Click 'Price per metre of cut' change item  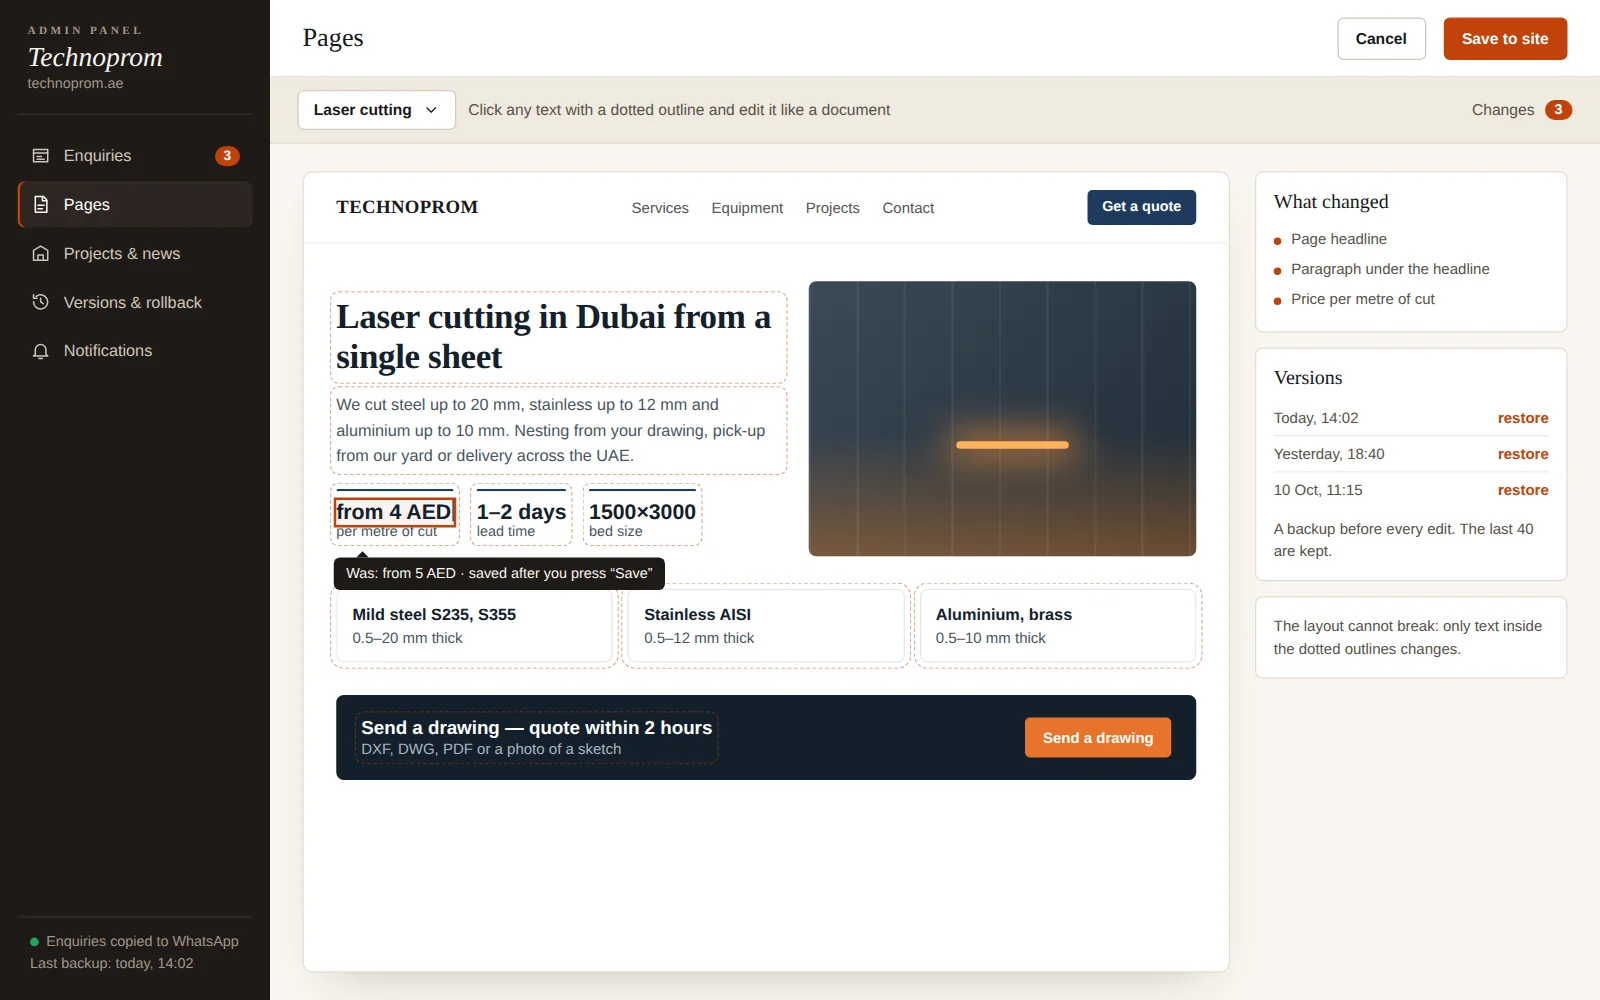click(x=1362, y=299)
